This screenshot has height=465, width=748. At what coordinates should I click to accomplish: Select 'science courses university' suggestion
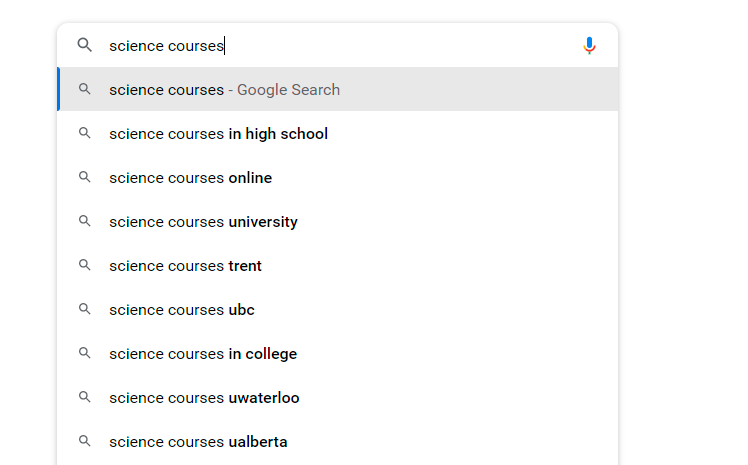(x=203, y=222)
